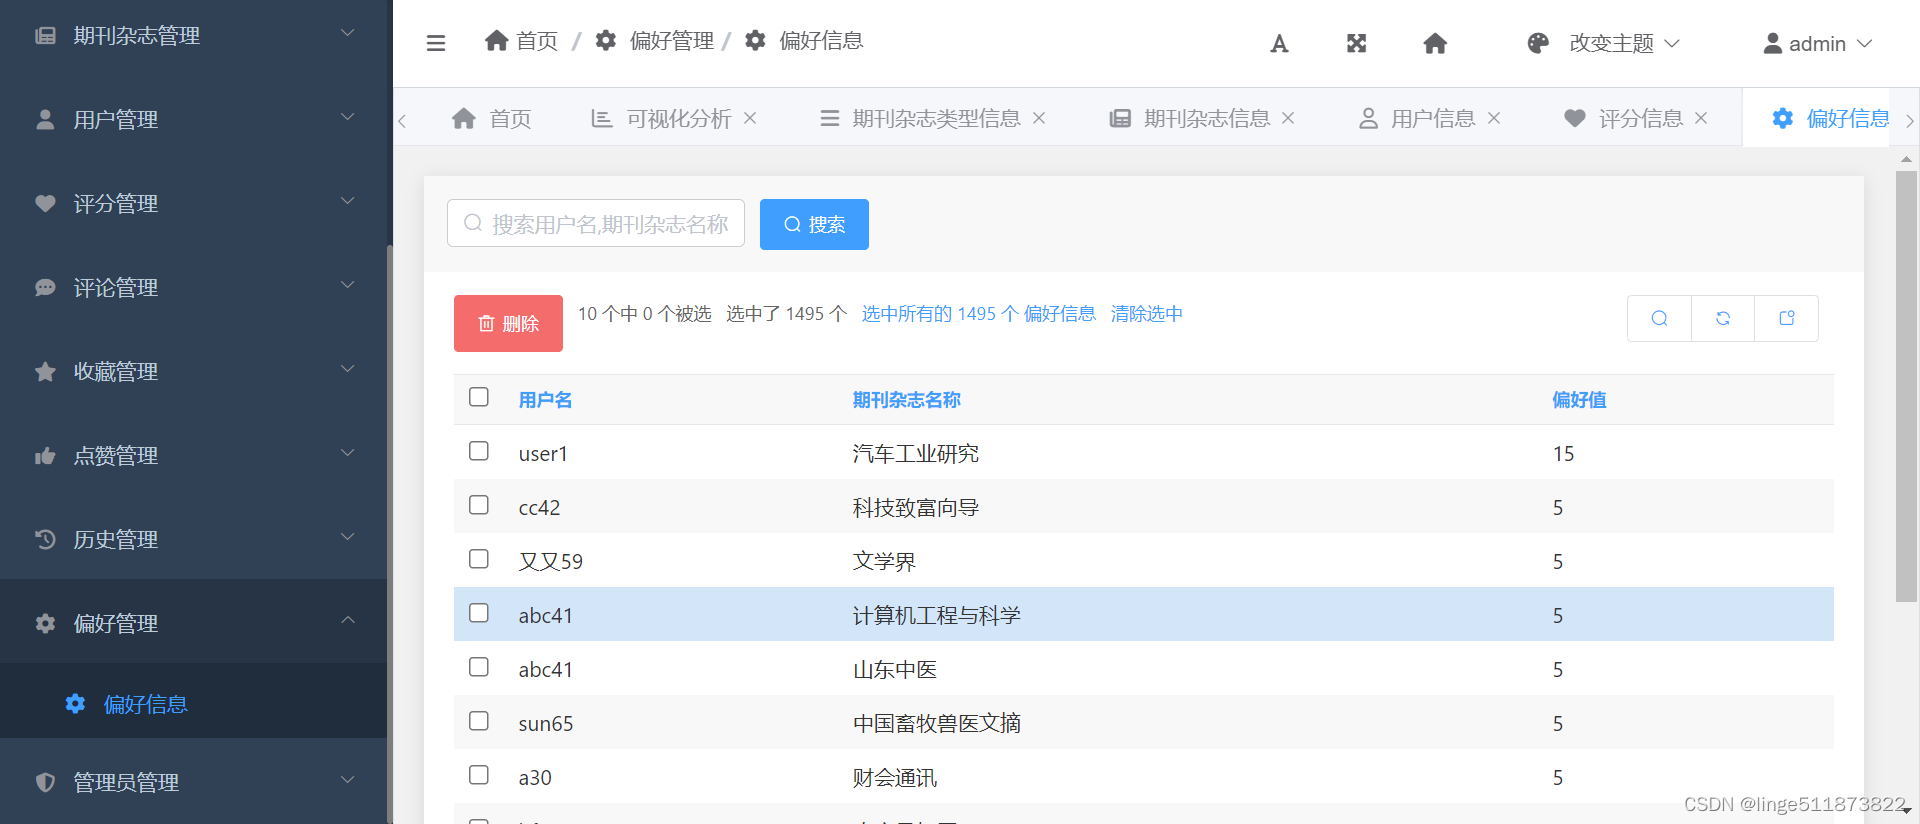
Task: Click the 评分管理 heart icon in sidebar
Action: click(x=45, y=203)
